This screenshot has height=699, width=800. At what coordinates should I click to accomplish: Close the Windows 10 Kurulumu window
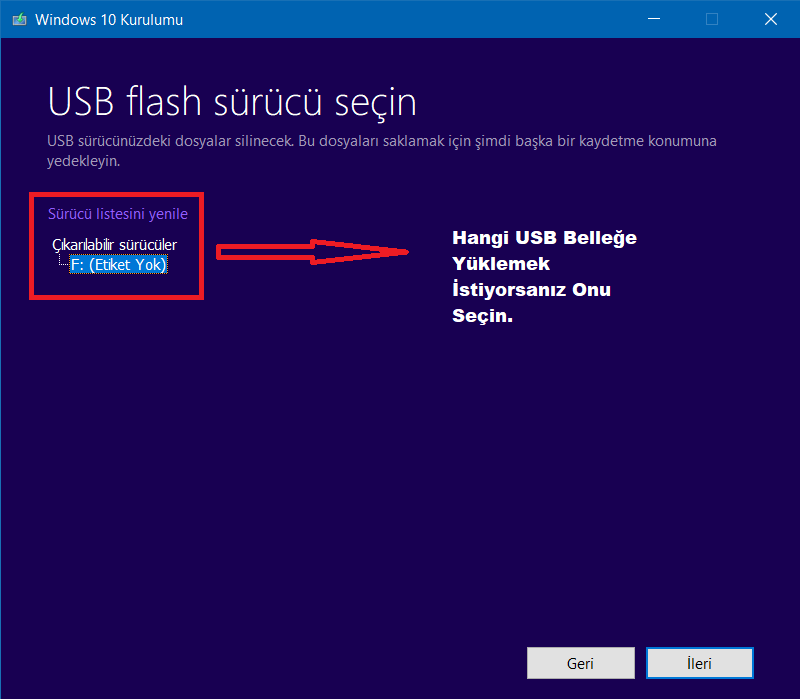771,19
